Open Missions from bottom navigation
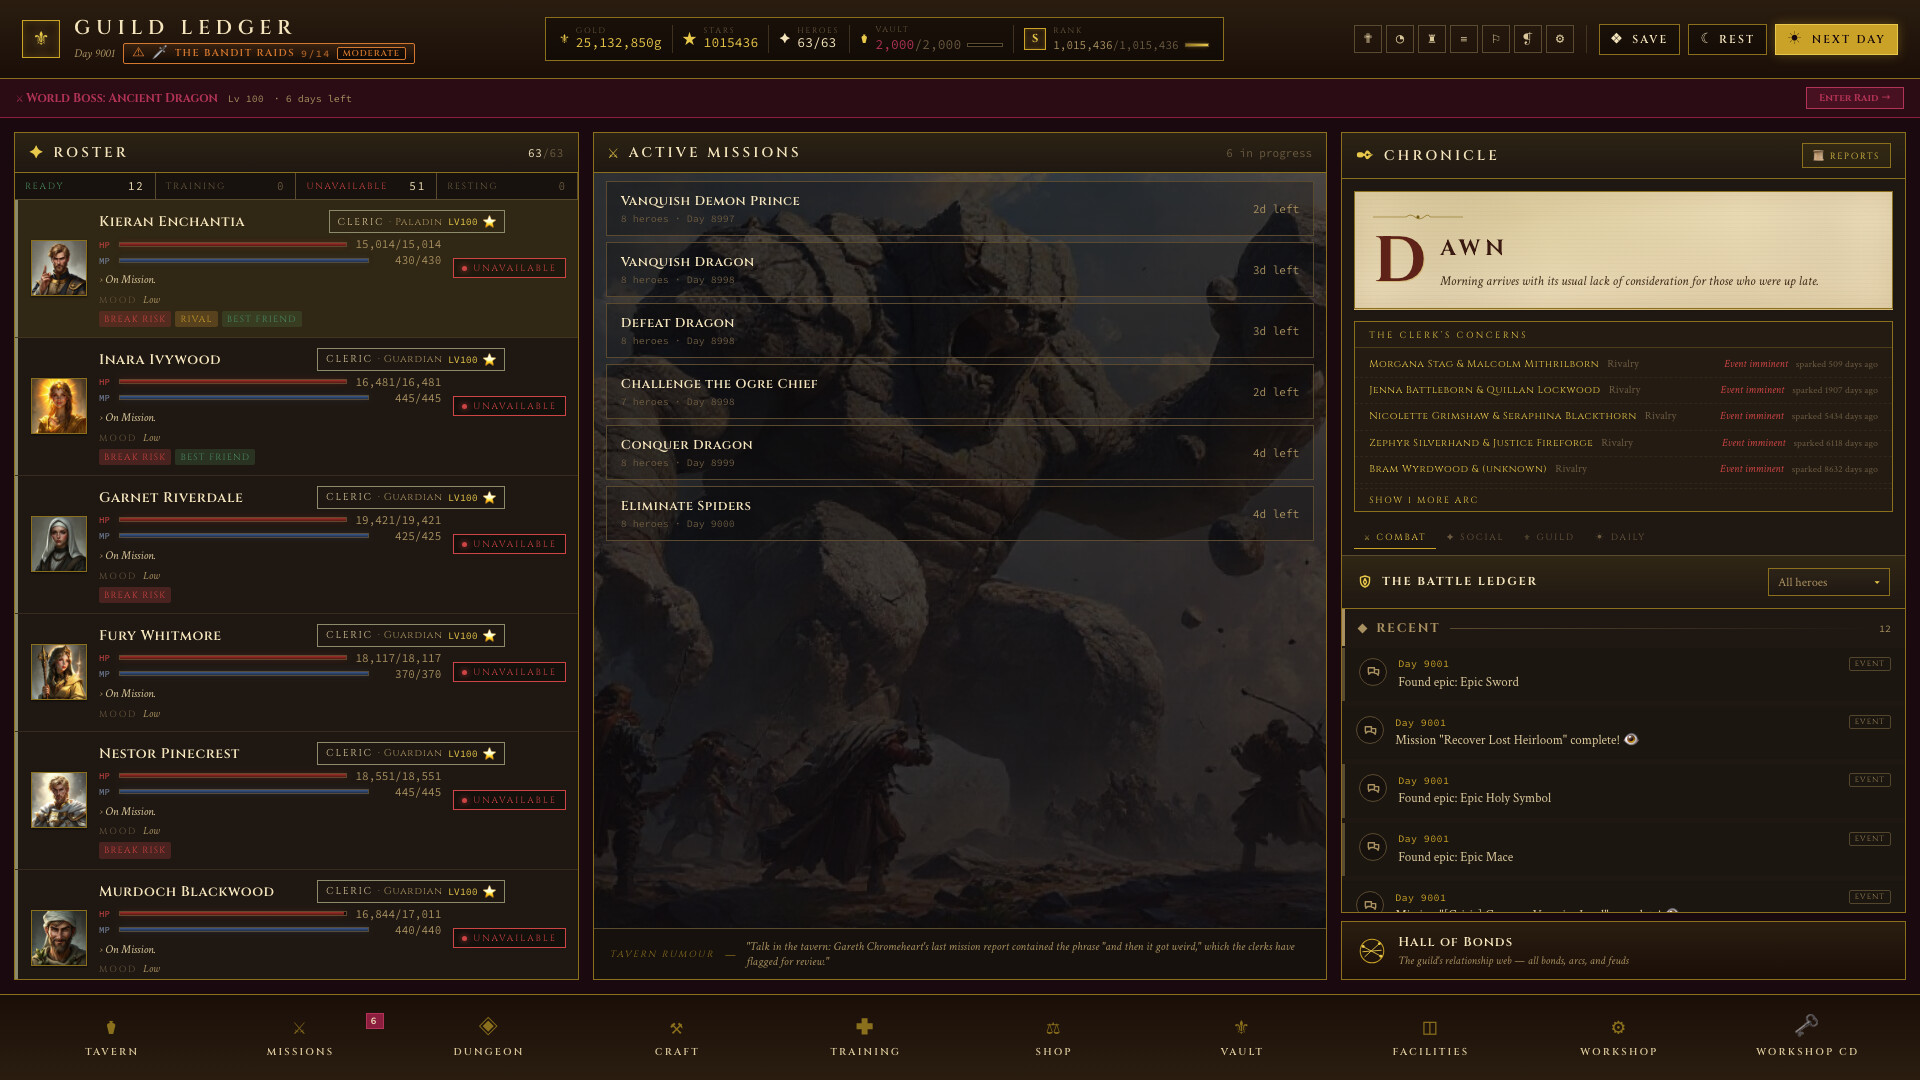 click(x=299, y=1037)
